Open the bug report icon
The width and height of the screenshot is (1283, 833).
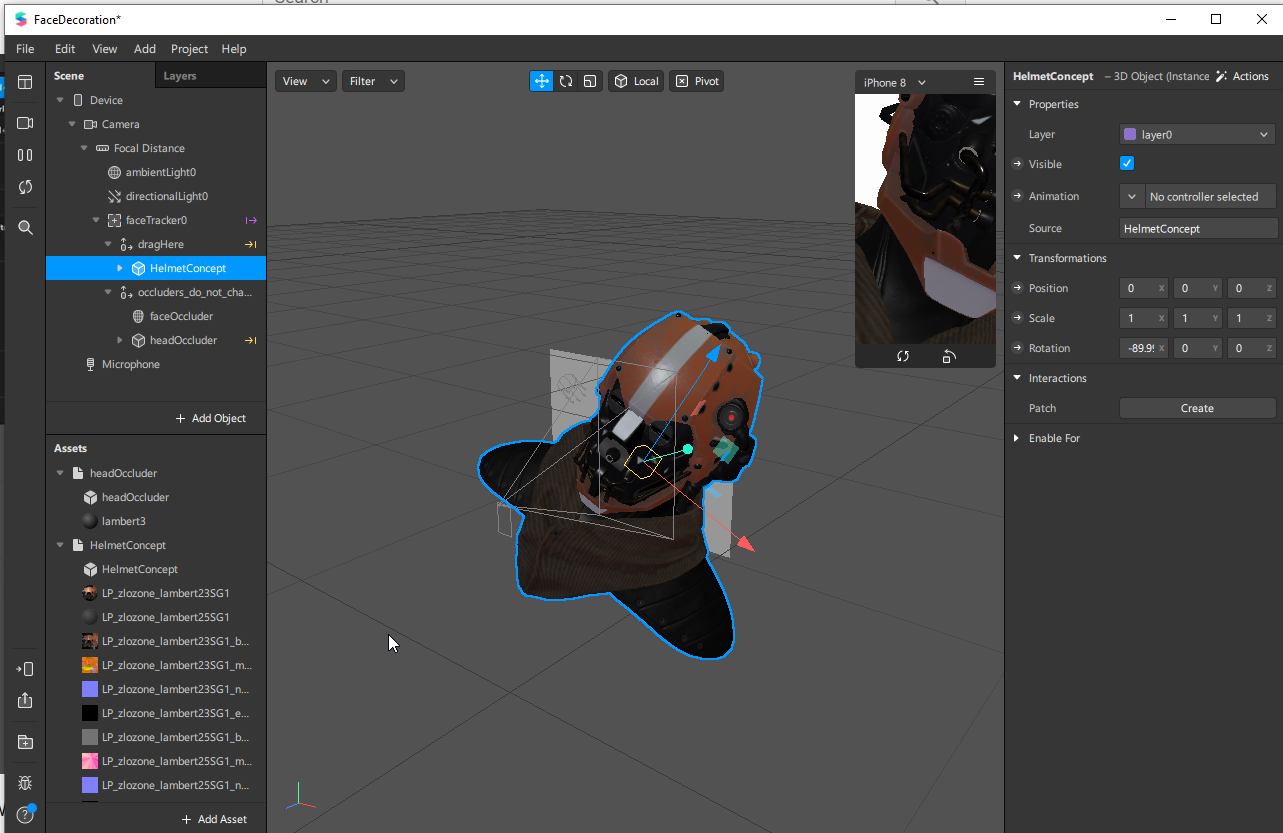[25, 783]
